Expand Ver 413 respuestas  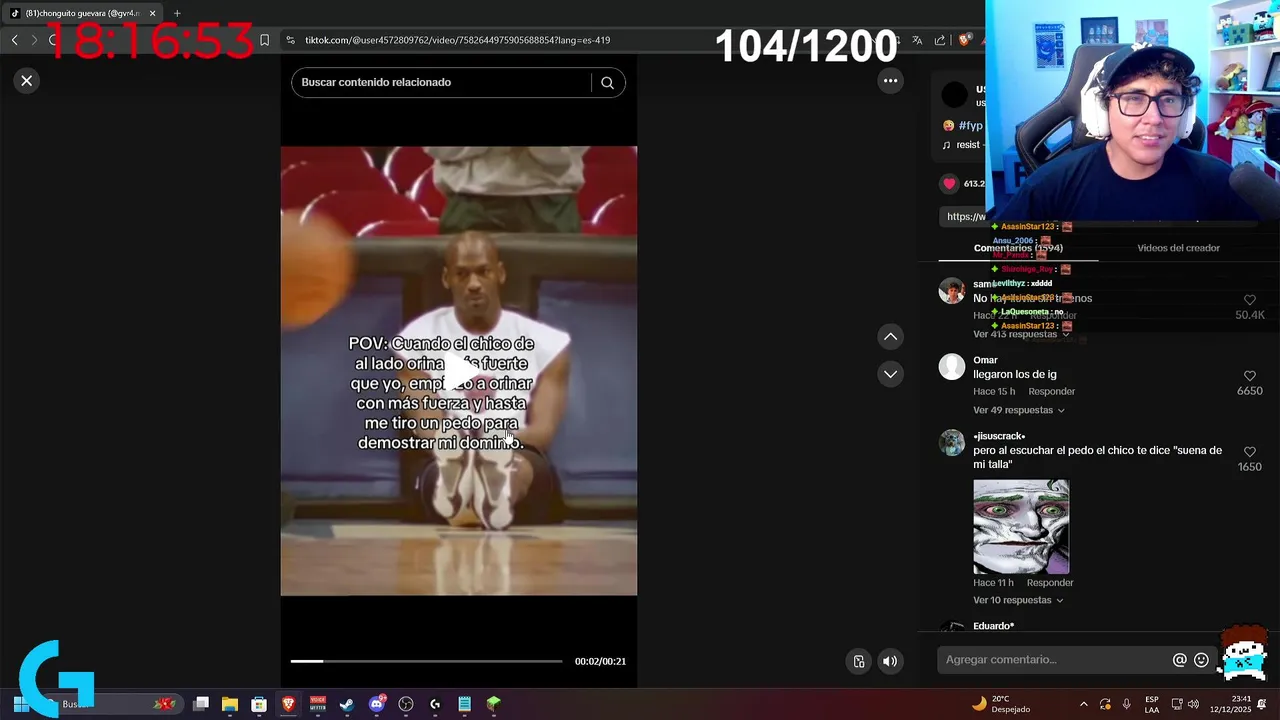click(x=1021, y=334)
